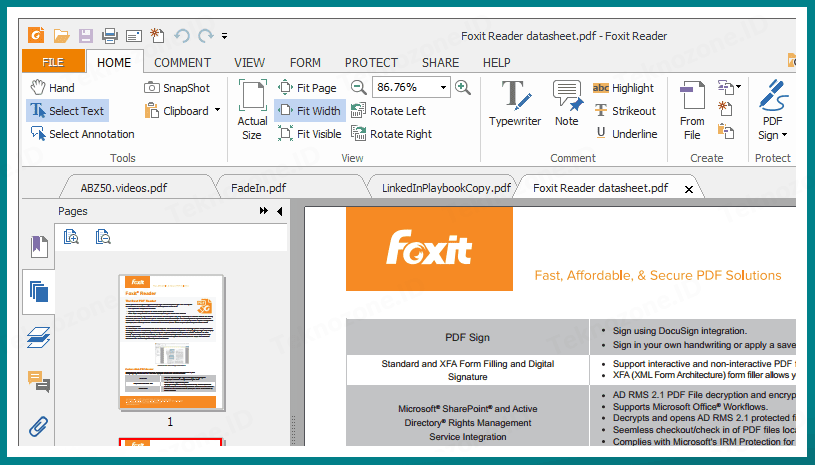Open the quick access toolbar customize arrow
Image resolution: width=815 pixels, height=465 pixels.
225,36
